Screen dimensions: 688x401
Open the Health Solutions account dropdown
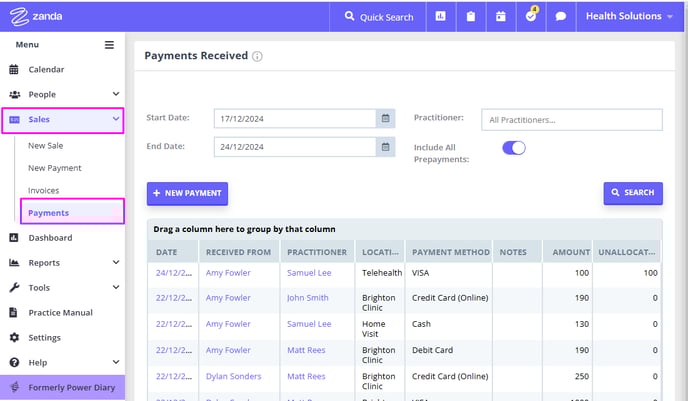click(x=629, y=16)
